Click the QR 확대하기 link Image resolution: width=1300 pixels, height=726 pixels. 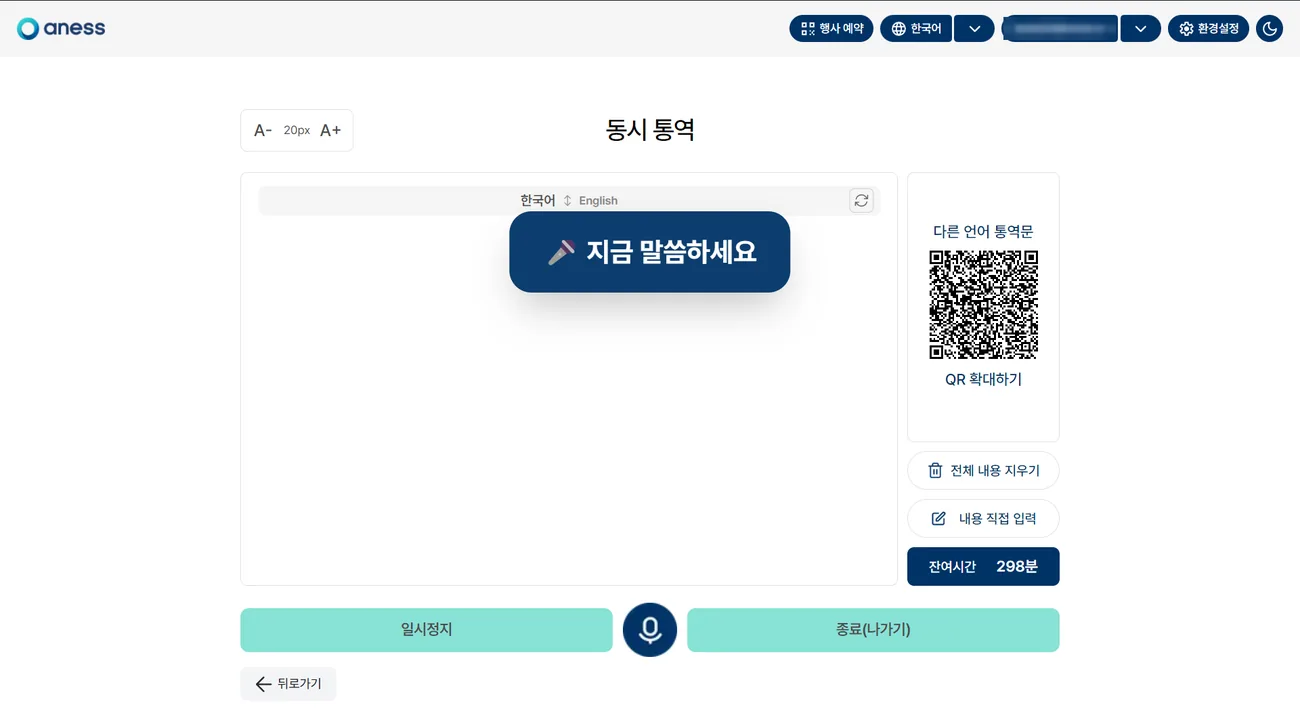tap(984, 380)
